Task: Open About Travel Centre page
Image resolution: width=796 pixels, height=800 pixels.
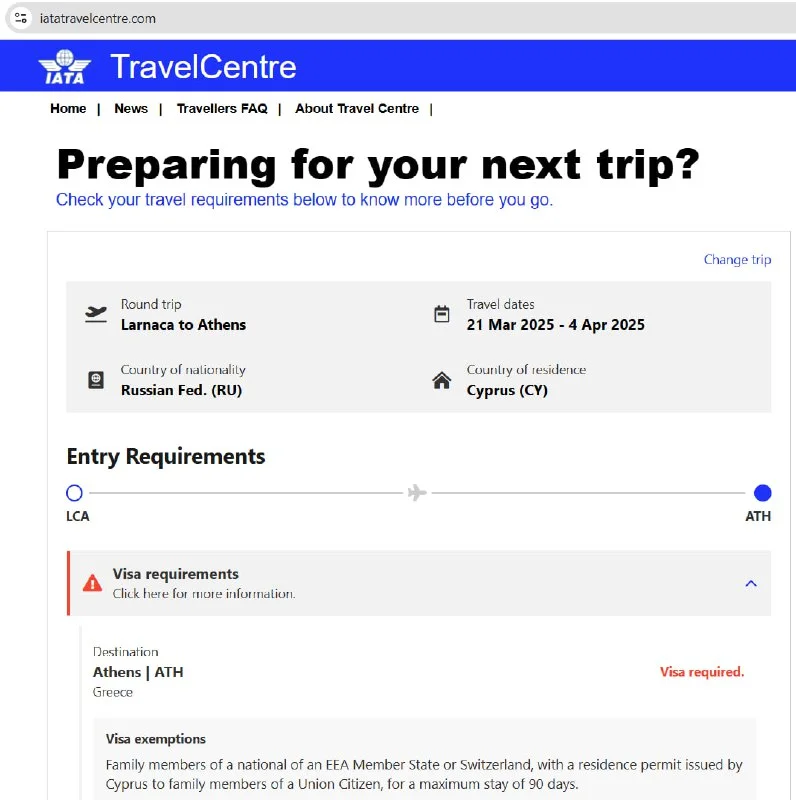Action: tap(357, 108)
